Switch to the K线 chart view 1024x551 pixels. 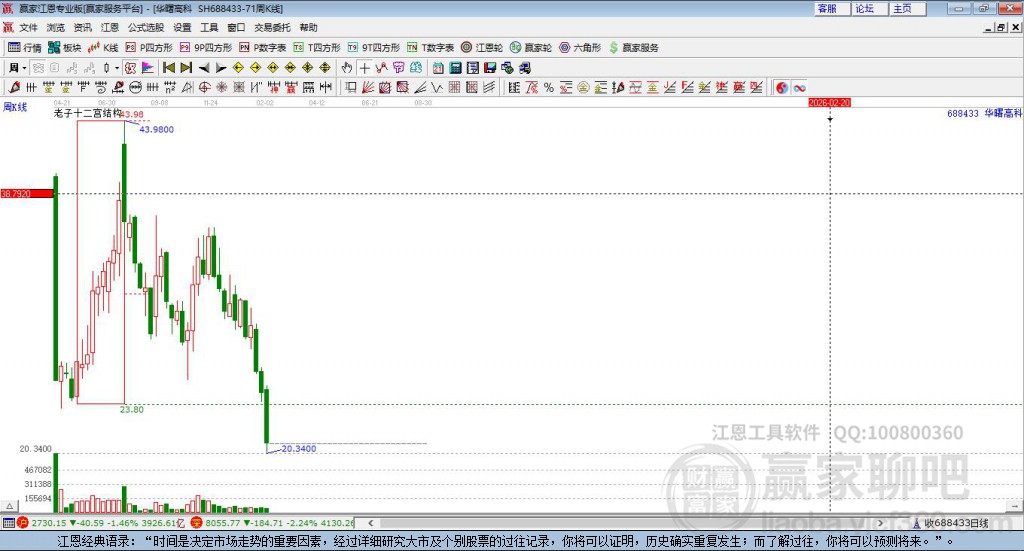click(103, 48)
